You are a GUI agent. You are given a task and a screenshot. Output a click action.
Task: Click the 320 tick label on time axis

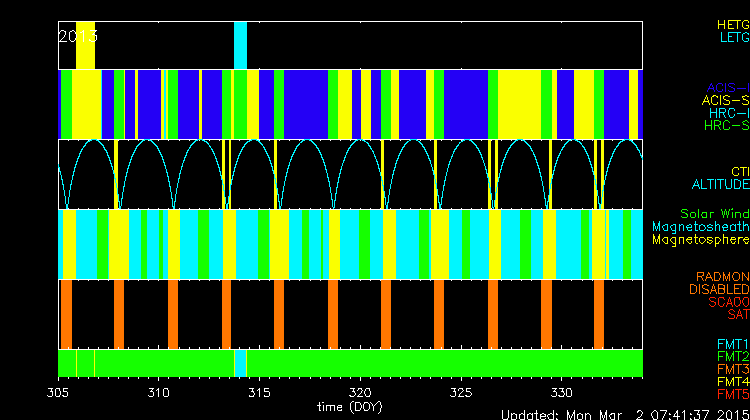coord(360,392)
